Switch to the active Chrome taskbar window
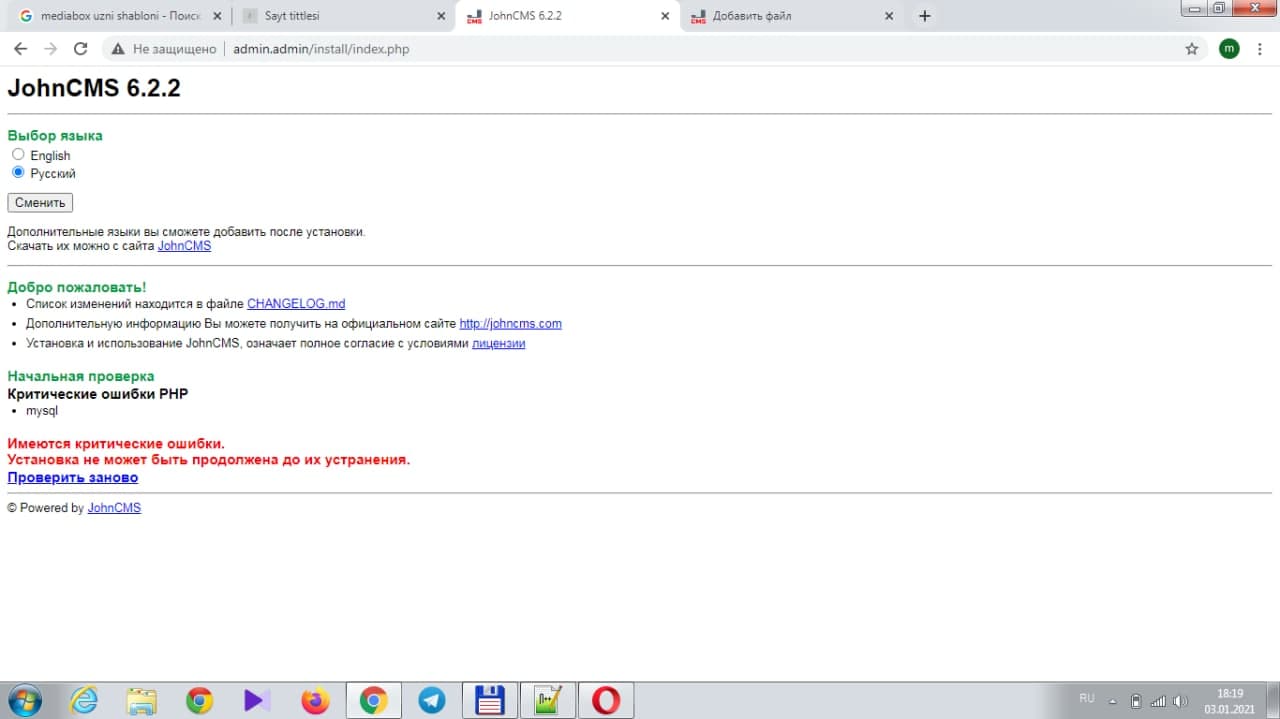 pos(374,700)
